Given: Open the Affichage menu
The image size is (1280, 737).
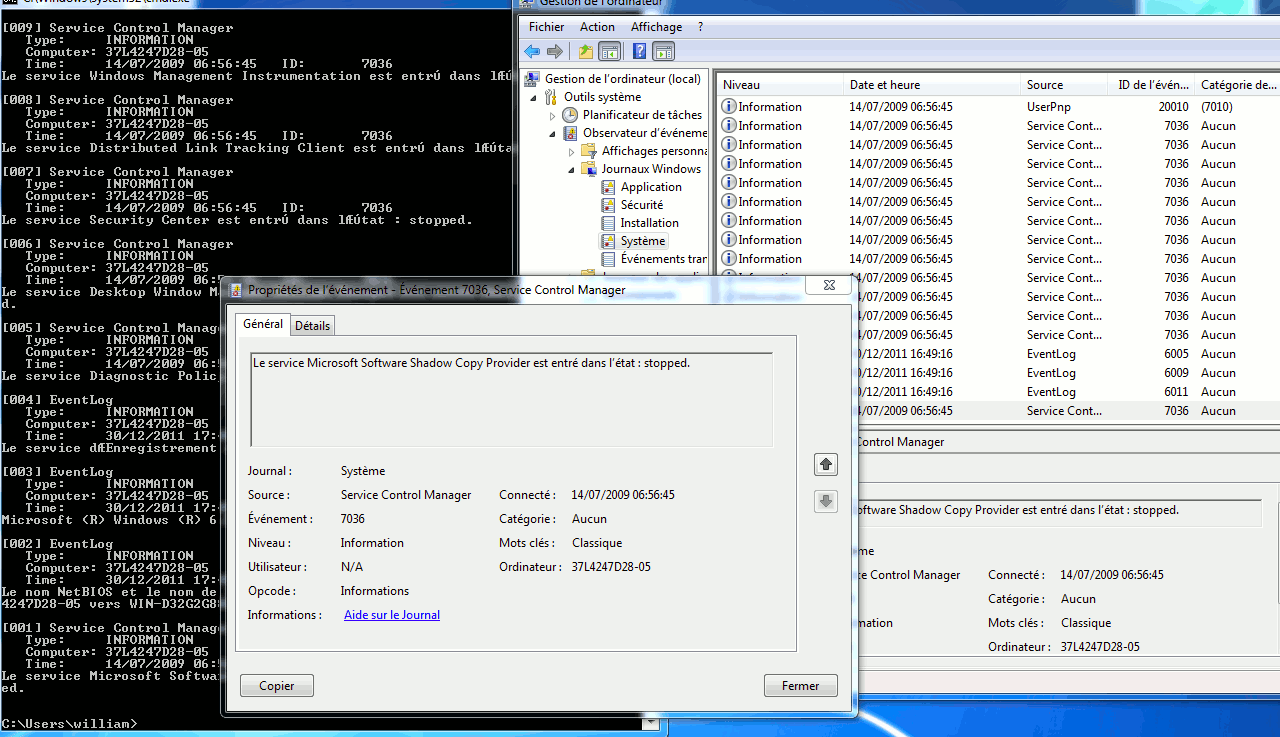Looking at the screenshot, I should coord(656,27).
